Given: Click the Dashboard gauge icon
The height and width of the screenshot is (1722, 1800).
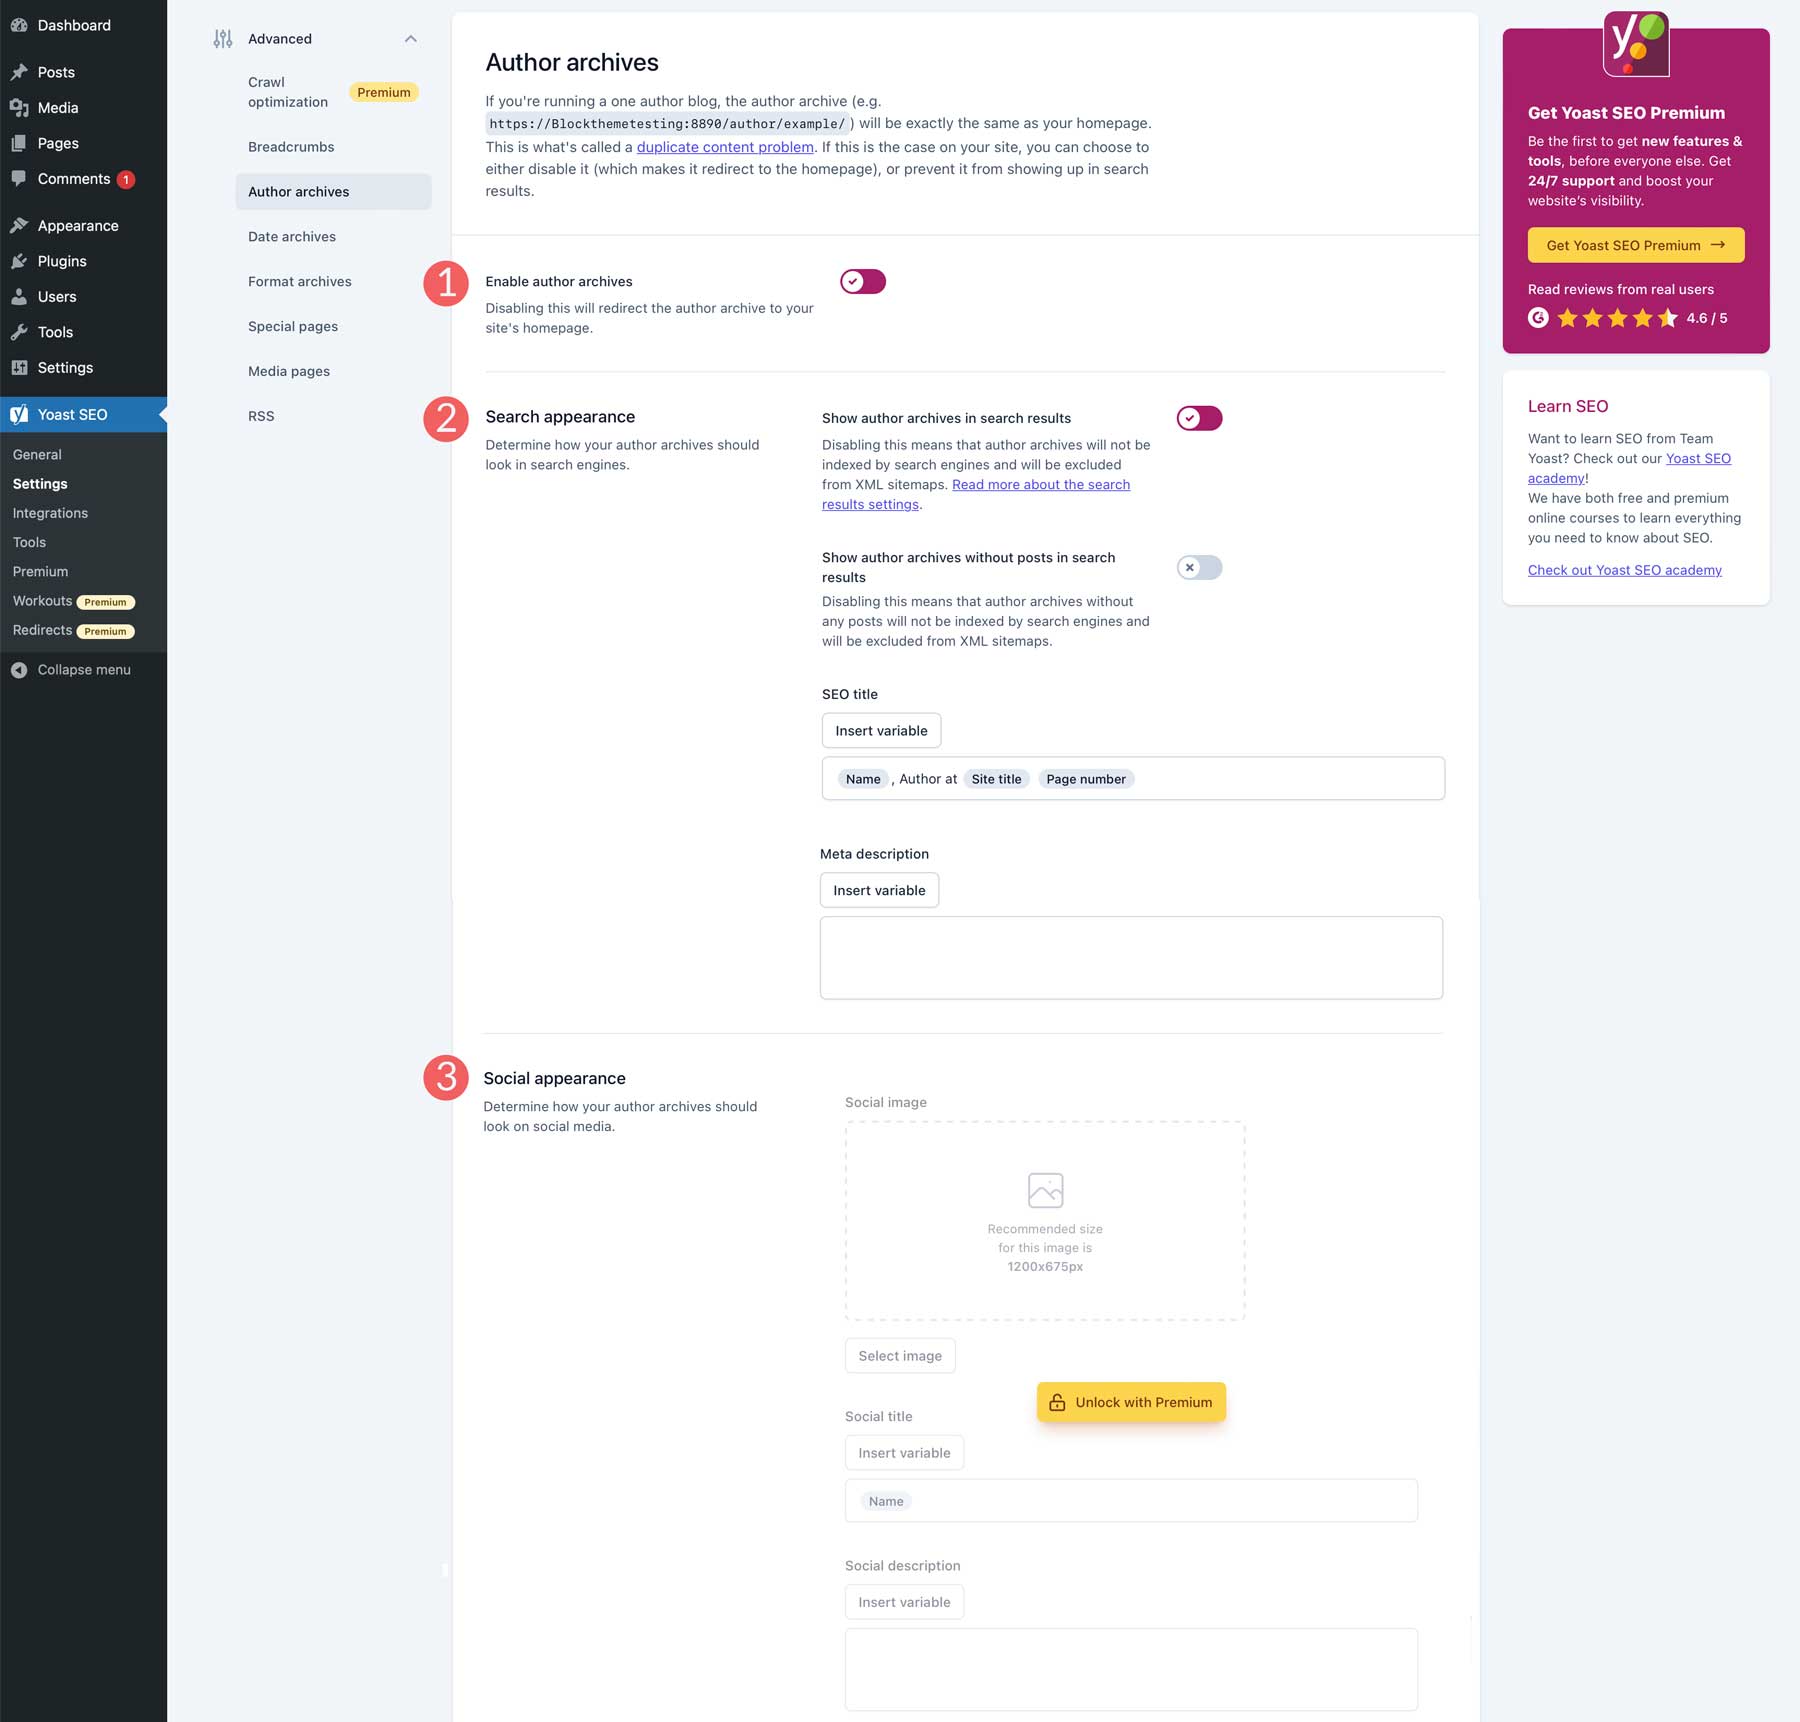Looking at the screenshot, I should click(19, 25).
